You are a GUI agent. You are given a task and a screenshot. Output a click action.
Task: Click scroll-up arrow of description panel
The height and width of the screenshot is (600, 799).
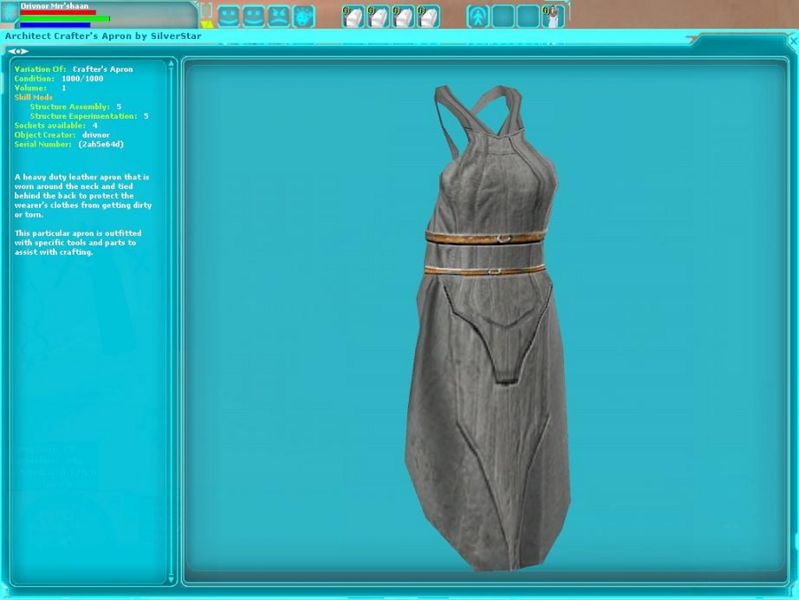[x=171, y=63]
